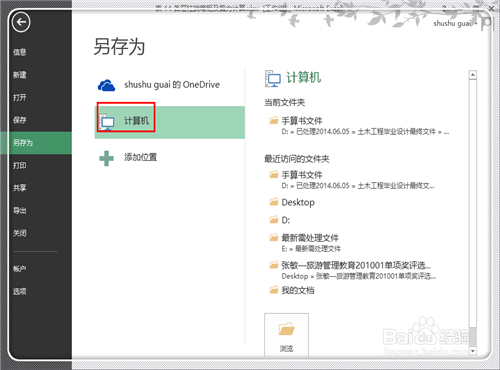The height and width of the screenshot is (370, 500).
Task: Click the D: folder icon
Action: pos(274,219)
